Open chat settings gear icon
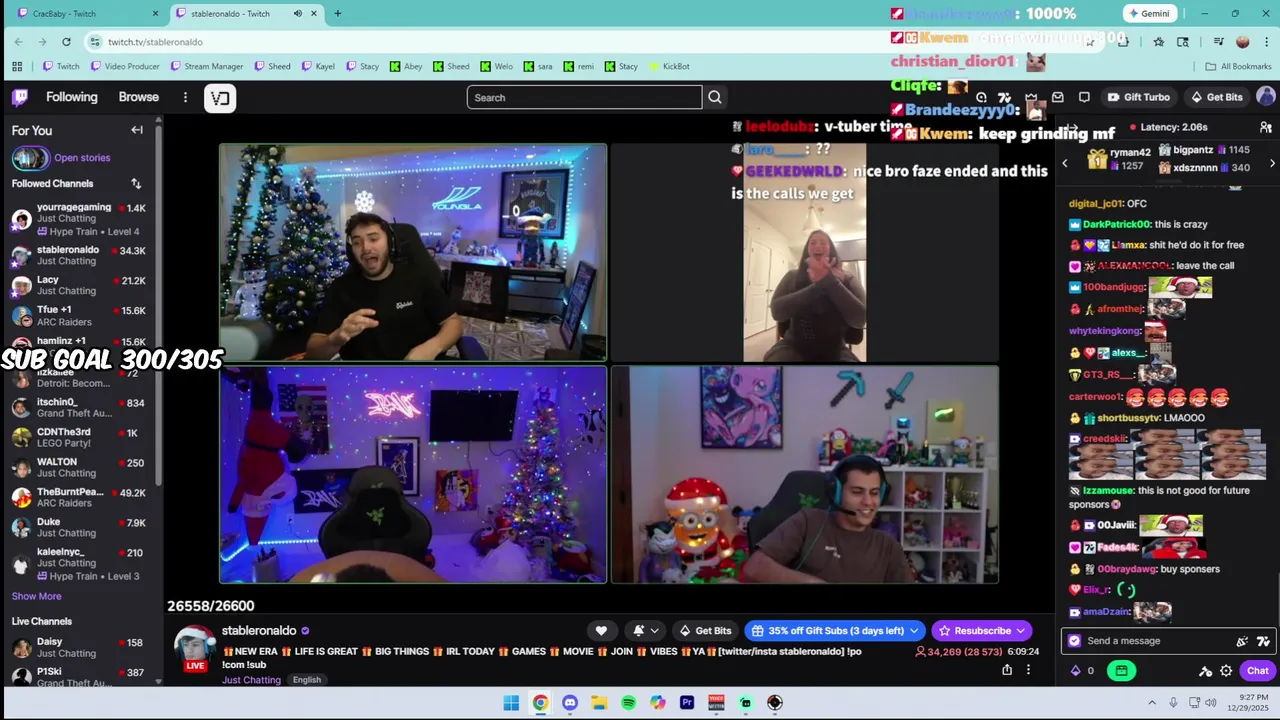1280x720 pixels. click(1226, 671)
